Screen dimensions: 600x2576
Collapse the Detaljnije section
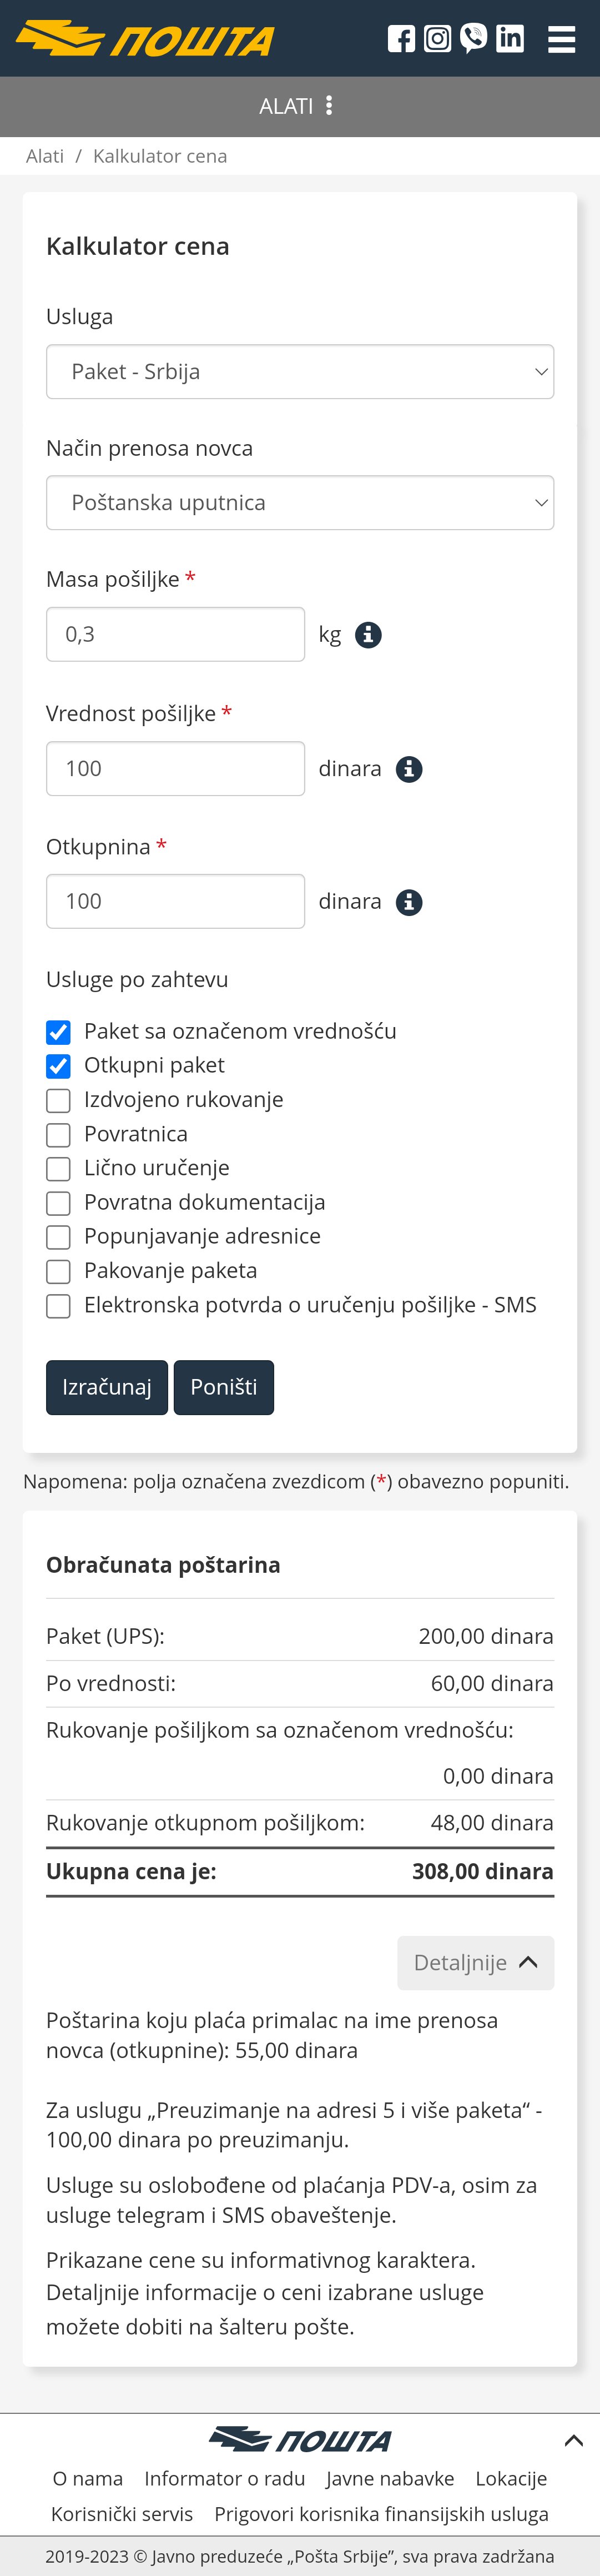click(x=476, y=1963)
